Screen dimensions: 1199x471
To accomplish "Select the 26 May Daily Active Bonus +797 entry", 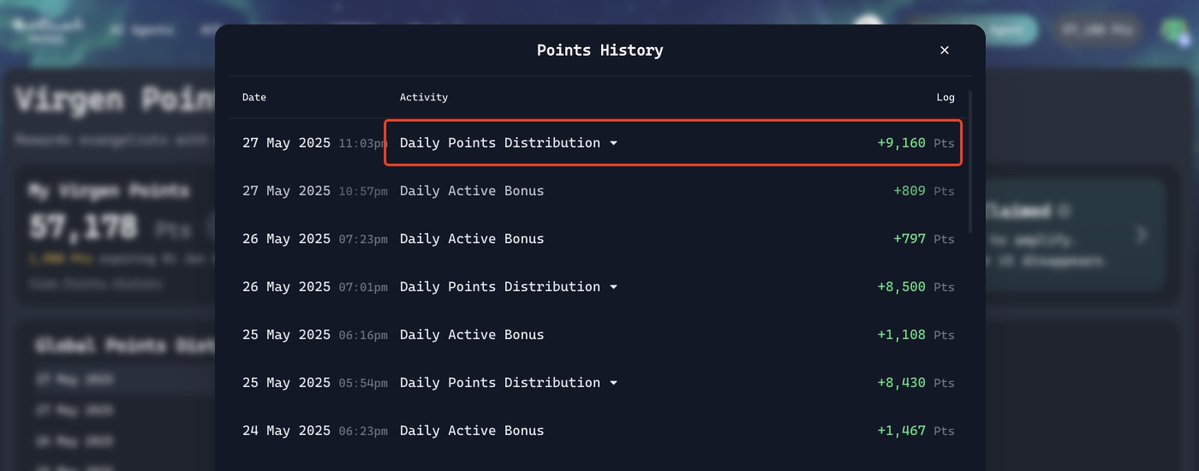I will coord(598,239).
